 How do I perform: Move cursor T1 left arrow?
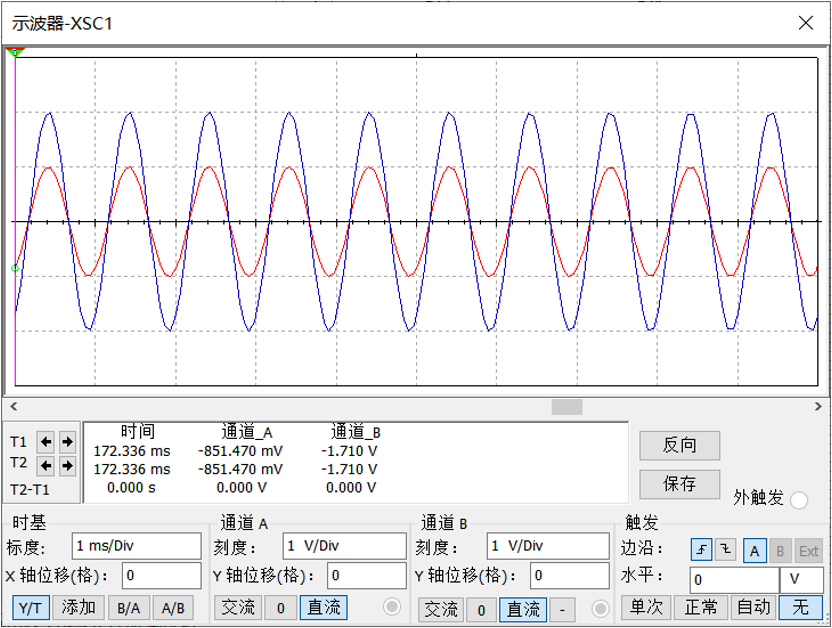click(46, 442)
